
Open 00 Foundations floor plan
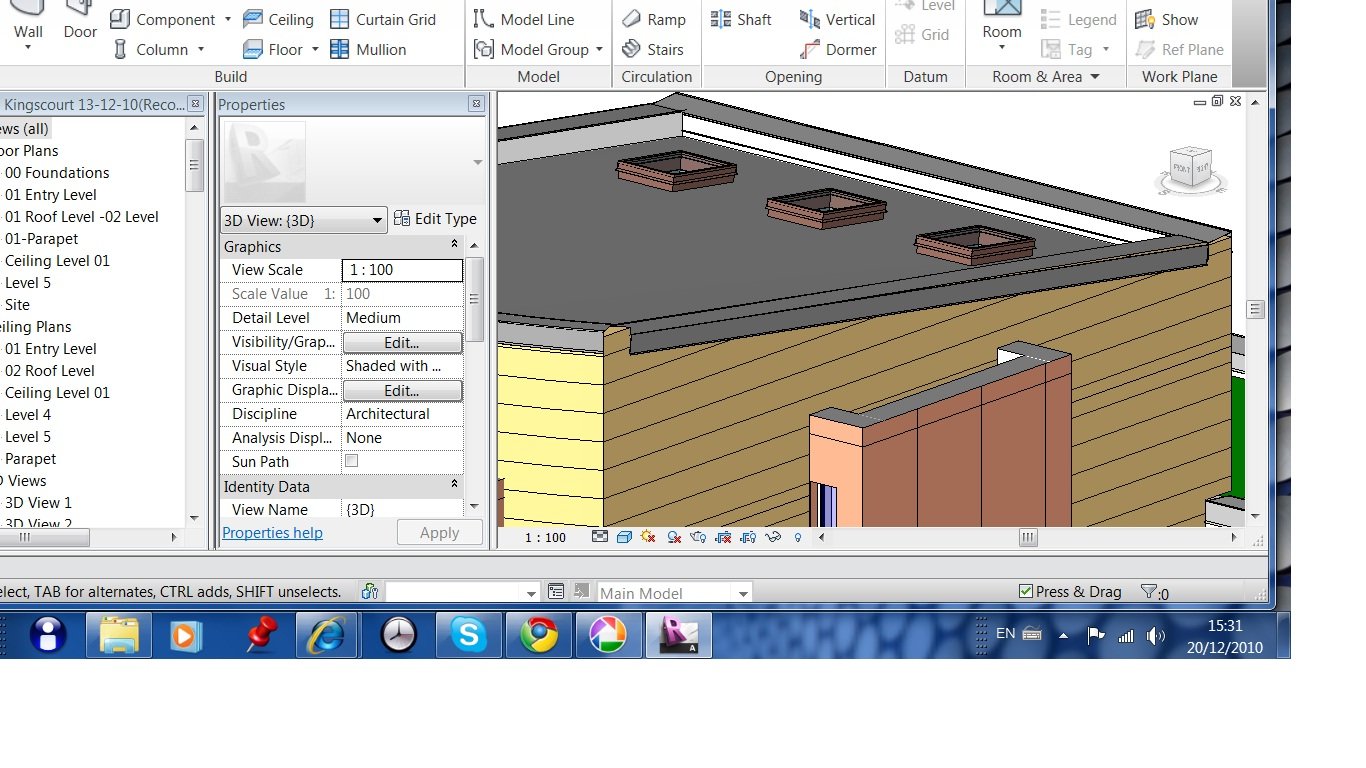click(x=57, y=173)
